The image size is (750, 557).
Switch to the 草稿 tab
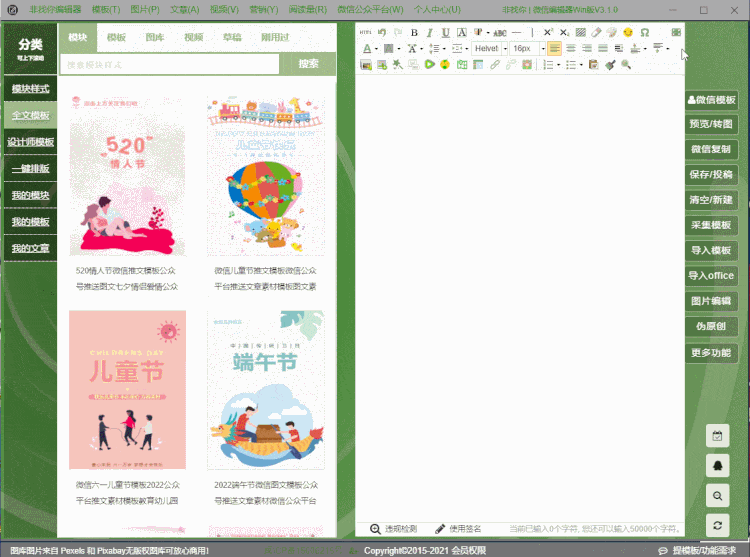(232, 37)
